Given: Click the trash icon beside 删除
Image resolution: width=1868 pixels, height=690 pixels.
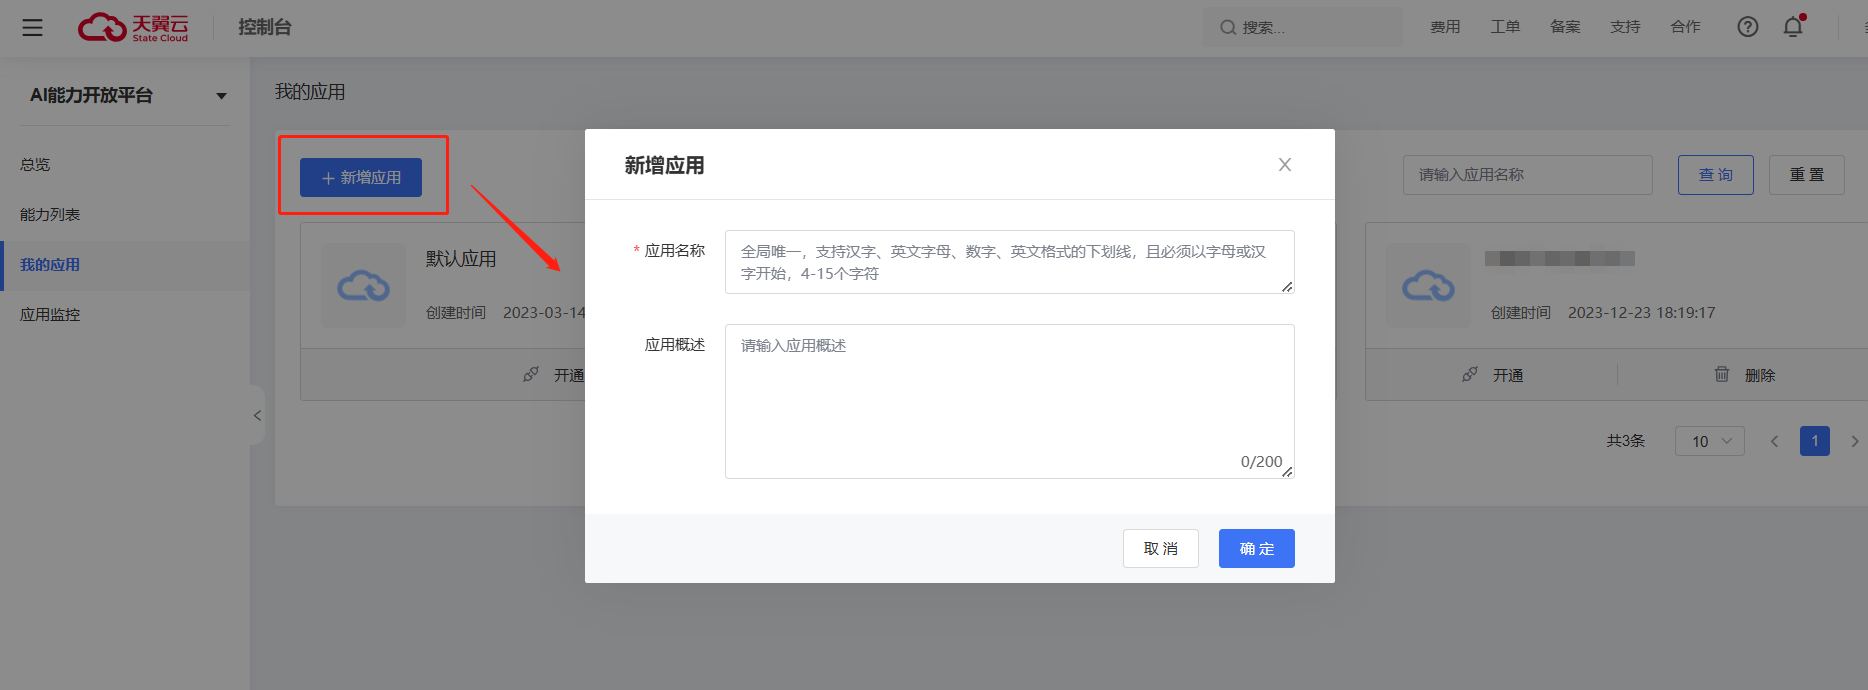Looking at the screenshot, I should click(1722, 374).
